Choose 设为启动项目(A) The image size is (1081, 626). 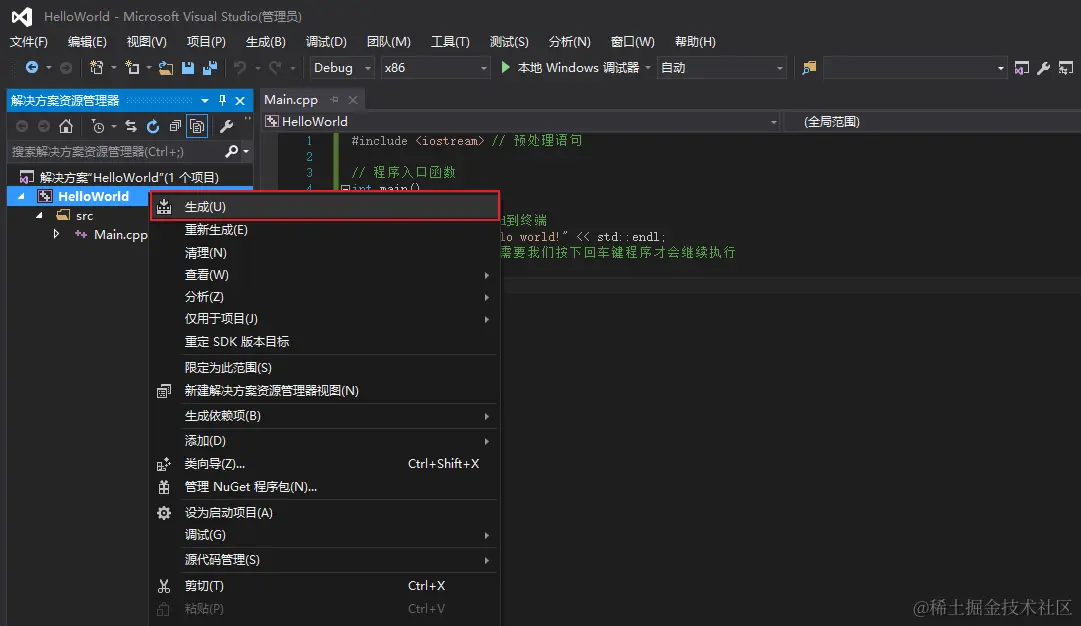(x=325, y=513)
